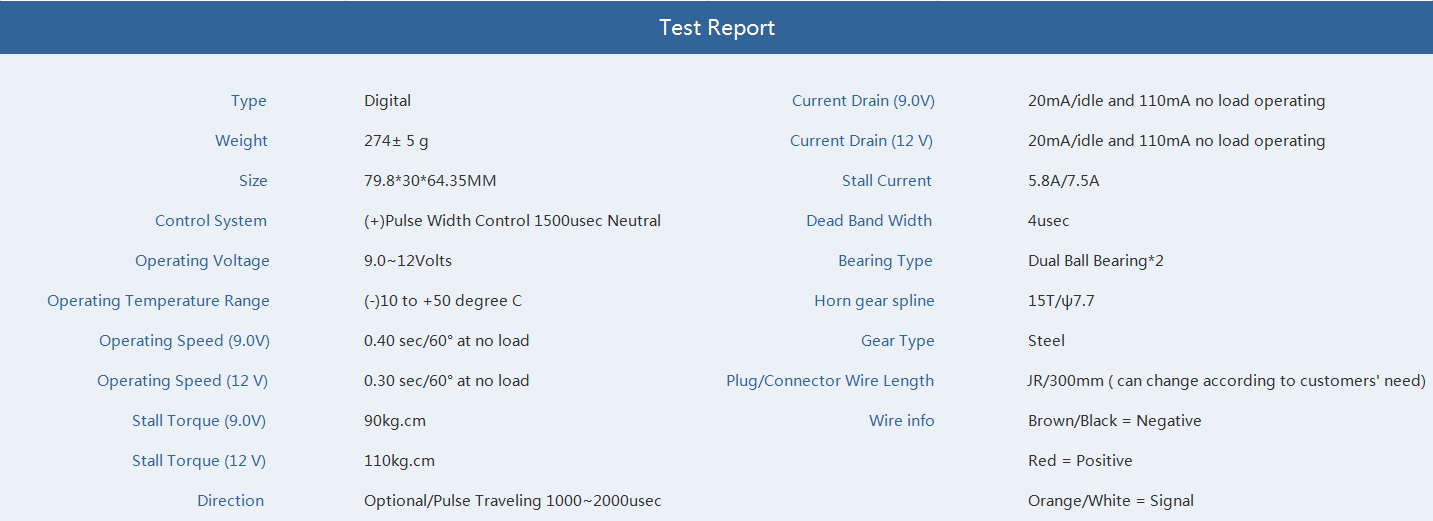Select the Operating Speed (9.0V) label
This screenshot has width=1433, height=521.
tap(184, 341)
